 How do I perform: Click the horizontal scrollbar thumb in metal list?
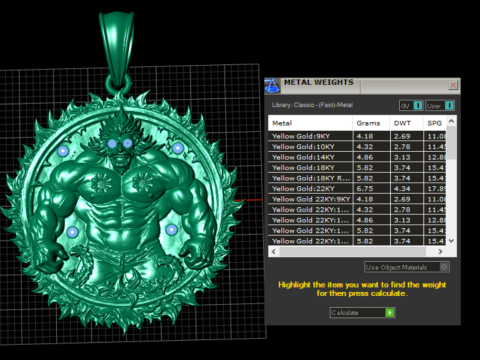[x=353, y=252]
